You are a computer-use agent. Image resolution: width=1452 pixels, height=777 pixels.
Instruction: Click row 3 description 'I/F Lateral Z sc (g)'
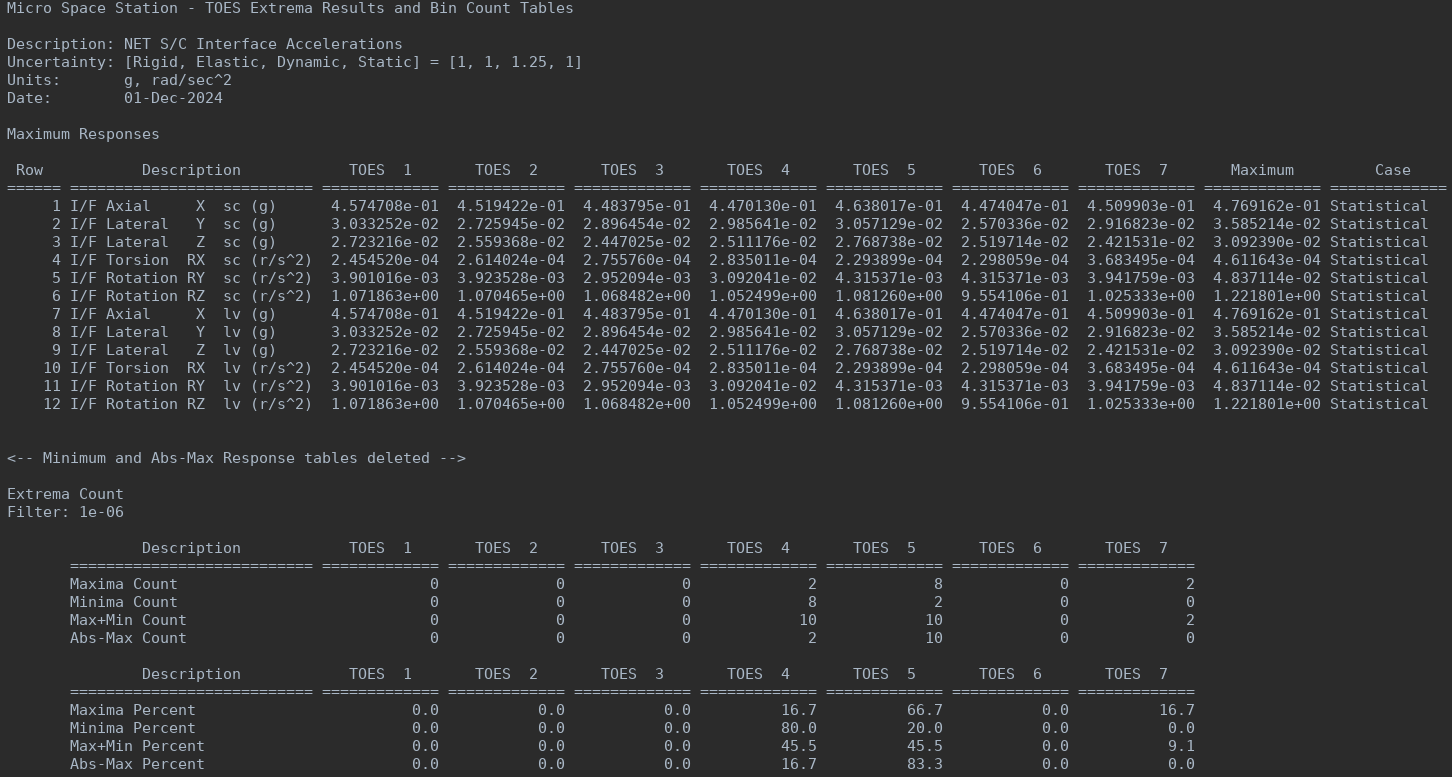pos(173,242)
